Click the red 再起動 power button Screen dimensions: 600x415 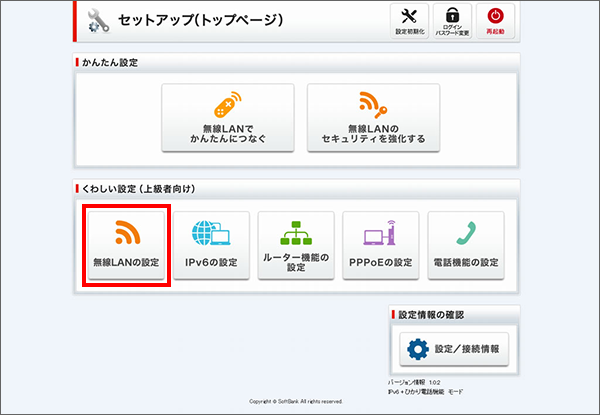496,21
